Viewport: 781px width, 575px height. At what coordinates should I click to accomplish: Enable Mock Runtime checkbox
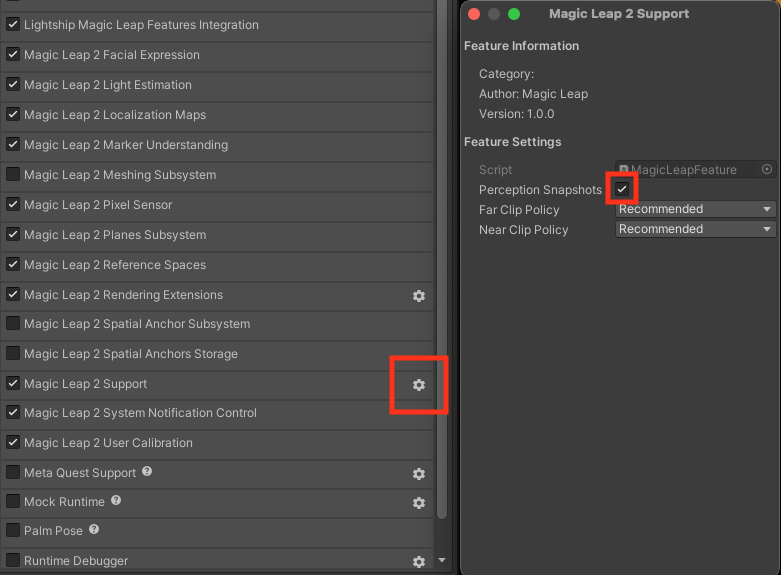pos(13,501)
